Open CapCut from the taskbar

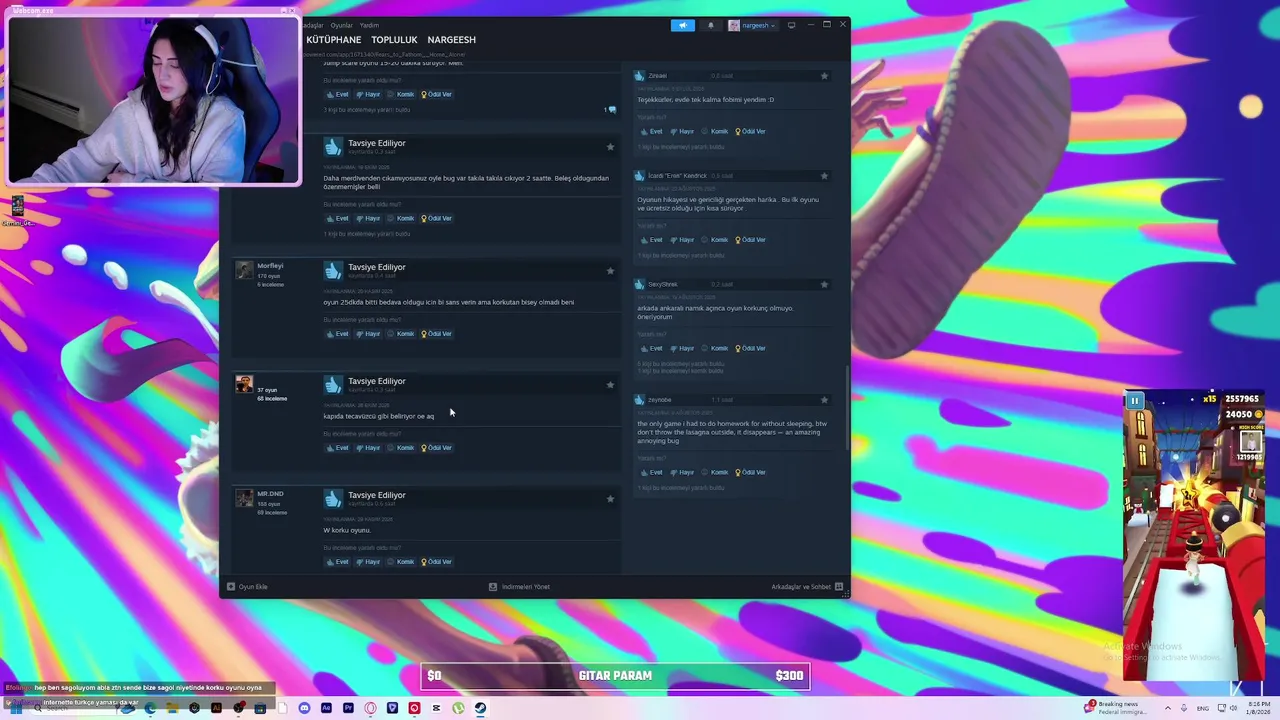pos(436,708)
